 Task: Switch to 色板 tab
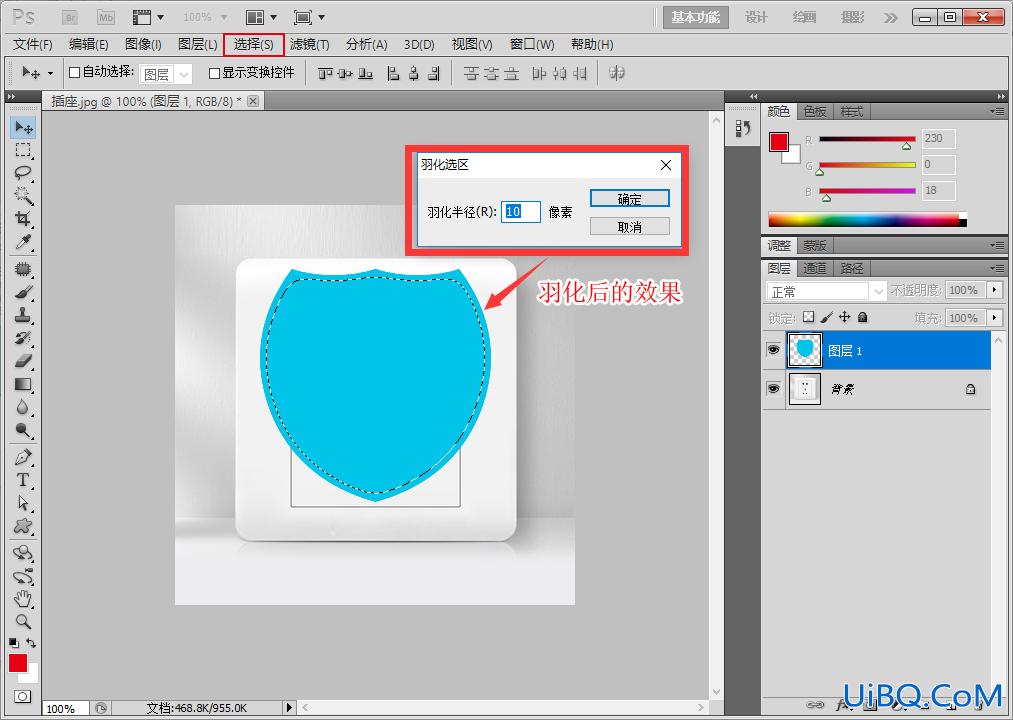point(815,112)
